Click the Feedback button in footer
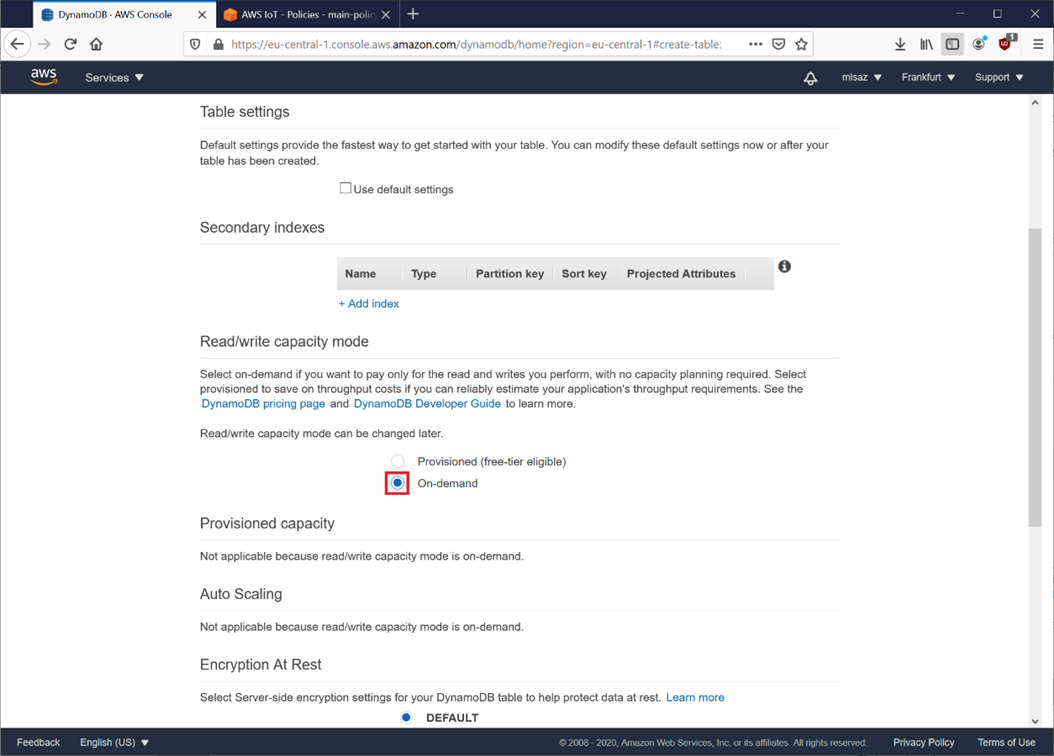 [x=38, y=742]
